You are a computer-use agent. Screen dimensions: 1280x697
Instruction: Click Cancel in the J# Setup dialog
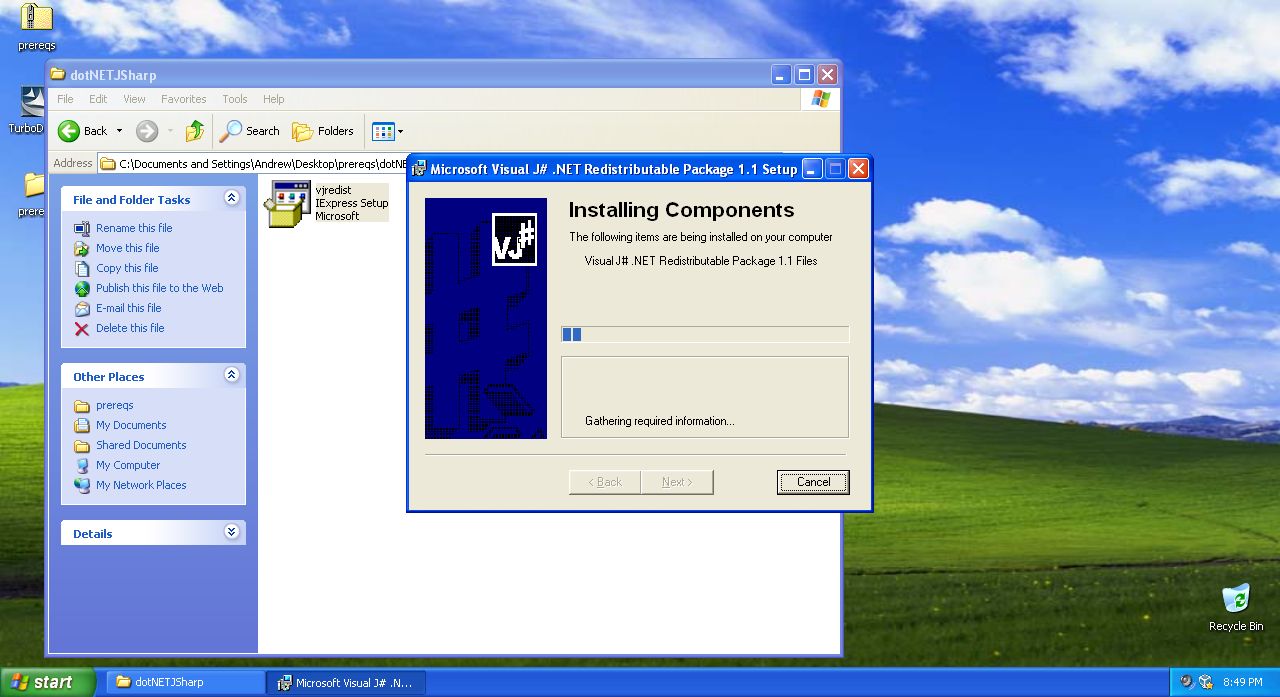tap(813, 482)
